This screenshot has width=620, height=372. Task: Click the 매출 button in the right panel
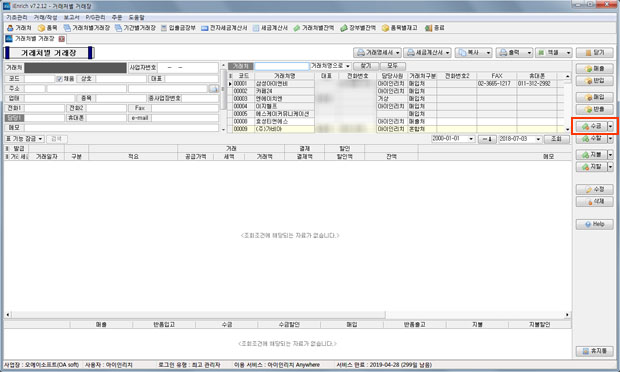(x=594, y=69)
